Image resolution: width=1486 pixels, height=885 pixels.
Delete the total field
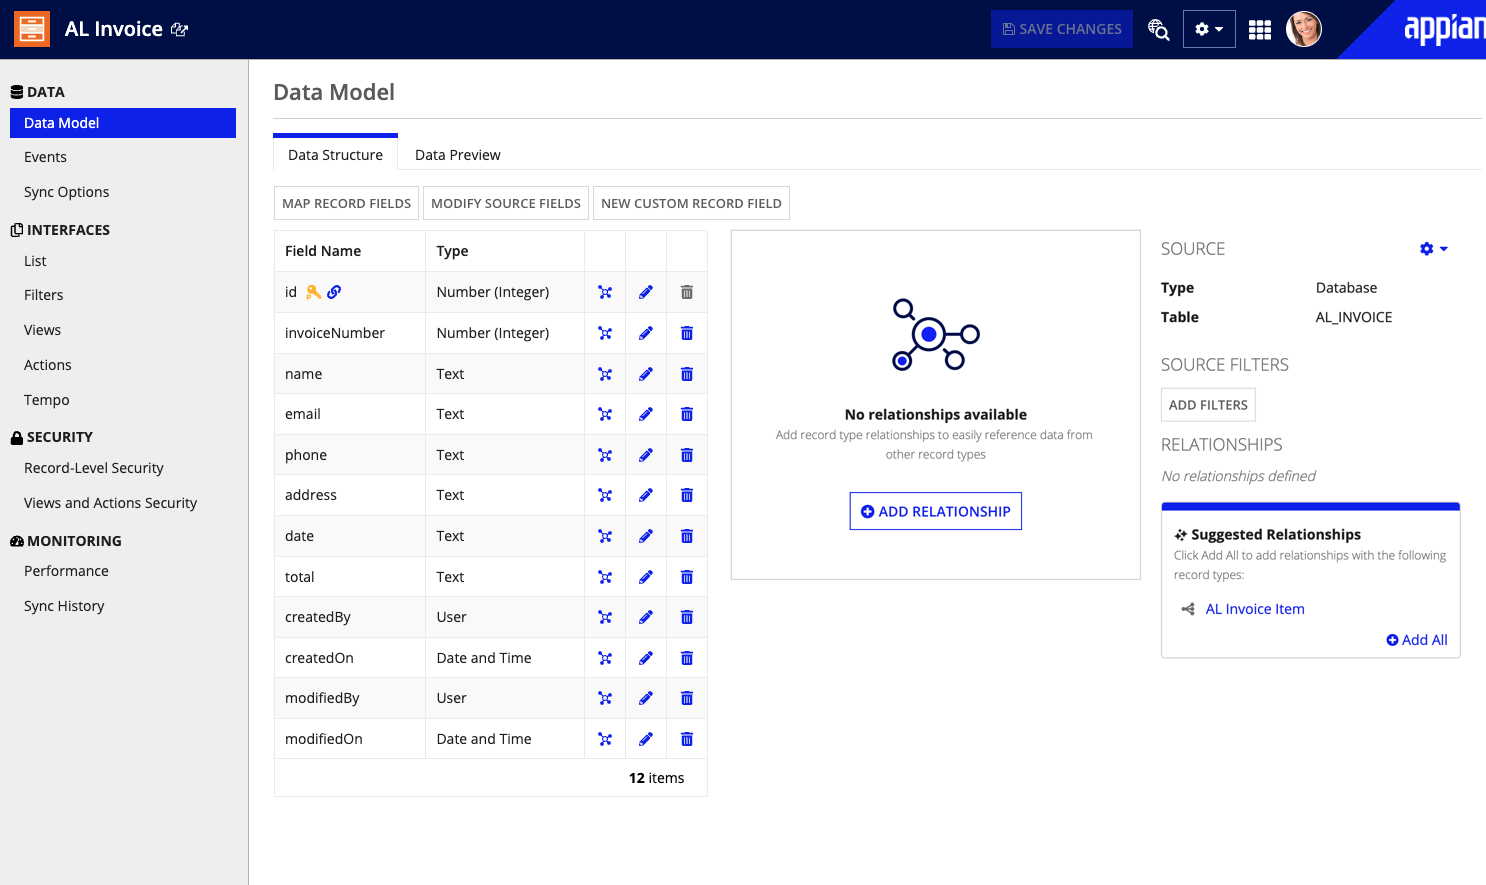coord(687,577)
